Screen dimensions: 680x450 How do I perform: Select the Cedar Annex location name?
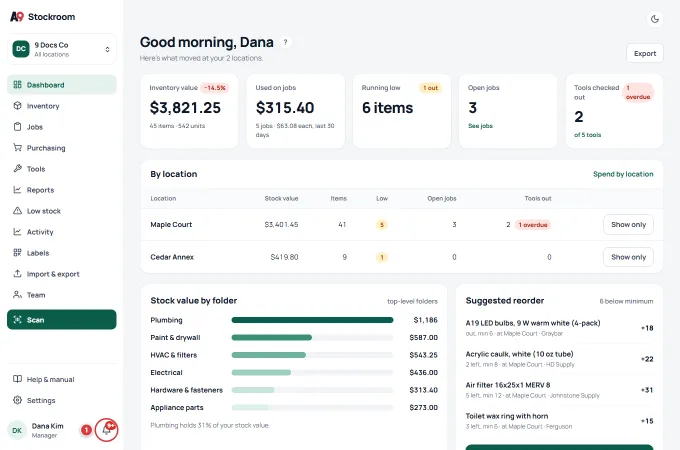pyautogui.click(x=172, y=257)
